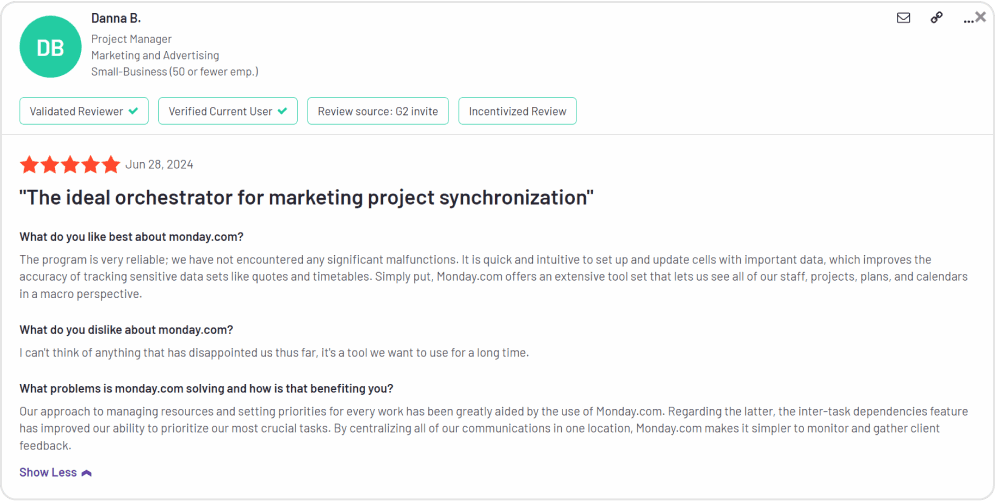Click the envelope email icon
This screenshot has height=501, width=995.
click(x=903, y=18)
